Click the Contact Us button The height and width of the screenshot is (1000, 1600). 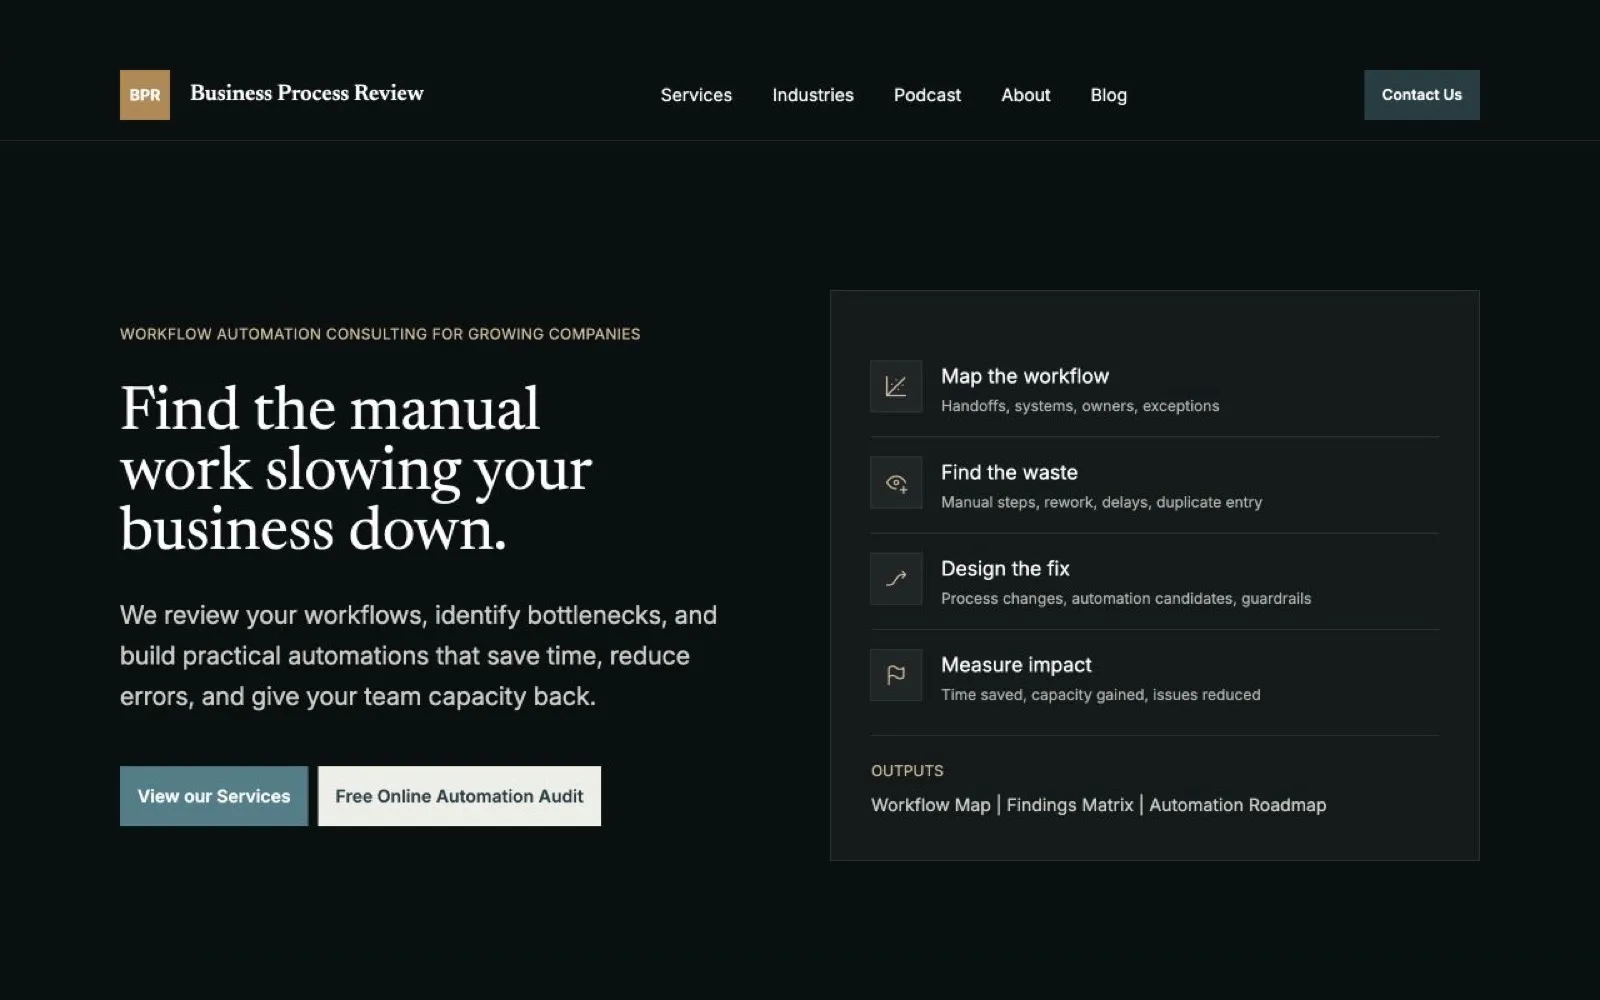[1422, 95]
